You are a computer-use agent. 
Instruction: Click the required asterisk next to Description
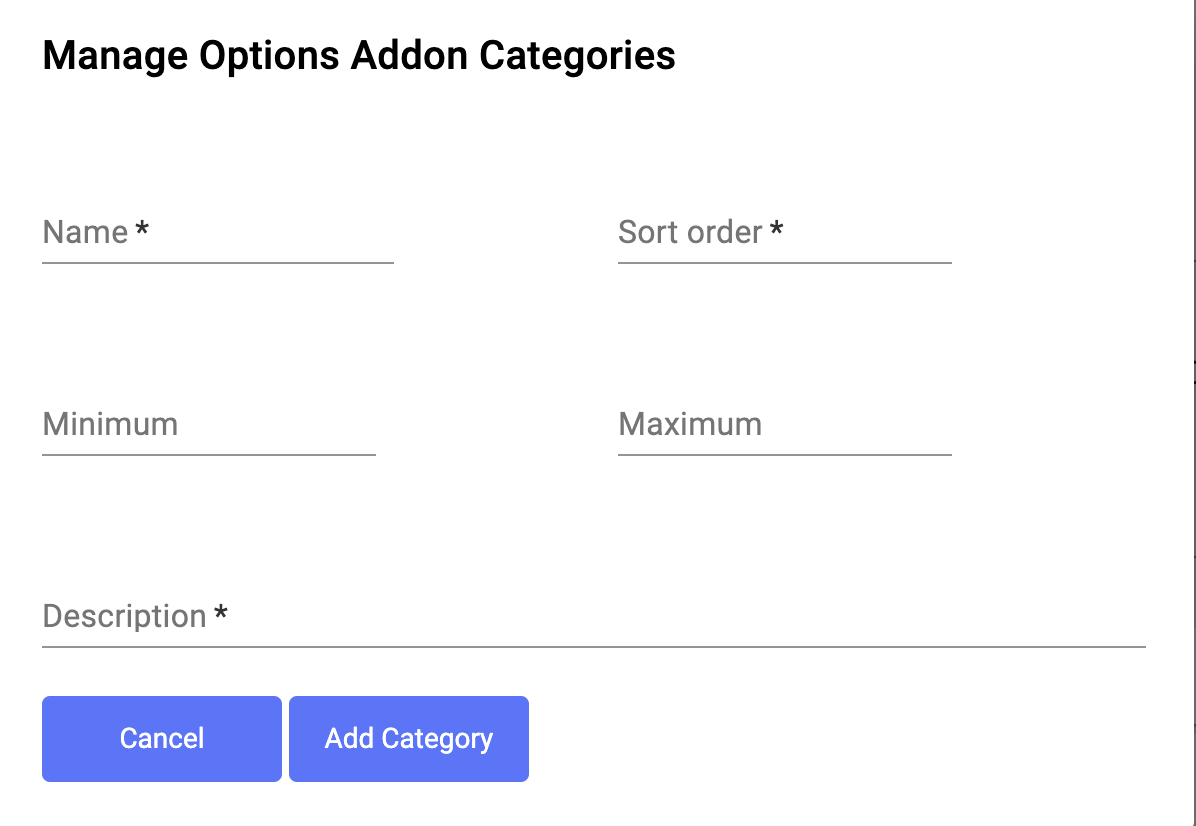pyautogui.click(x=221, y=614)
